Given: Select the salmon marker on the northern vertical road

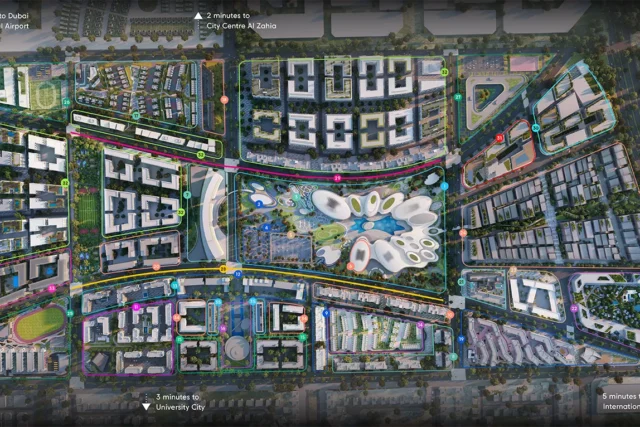Looking at the screenshot, I should [x=224, y=100].
